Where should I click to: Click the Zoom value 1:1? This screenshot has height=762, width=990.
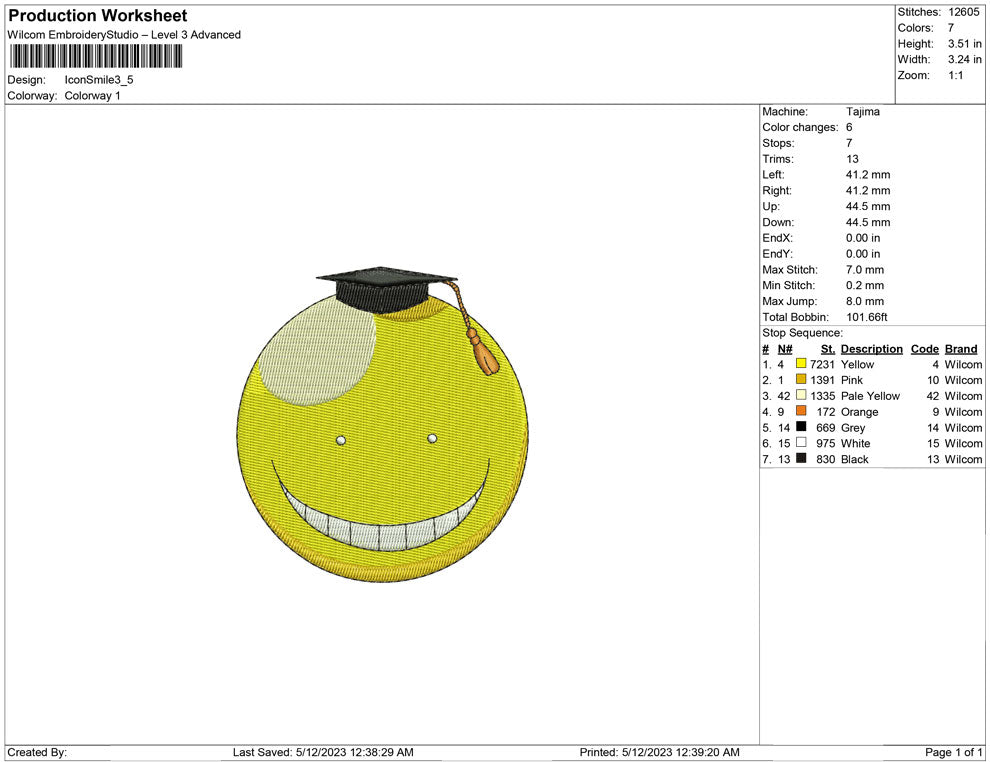[x=955, y=75]
